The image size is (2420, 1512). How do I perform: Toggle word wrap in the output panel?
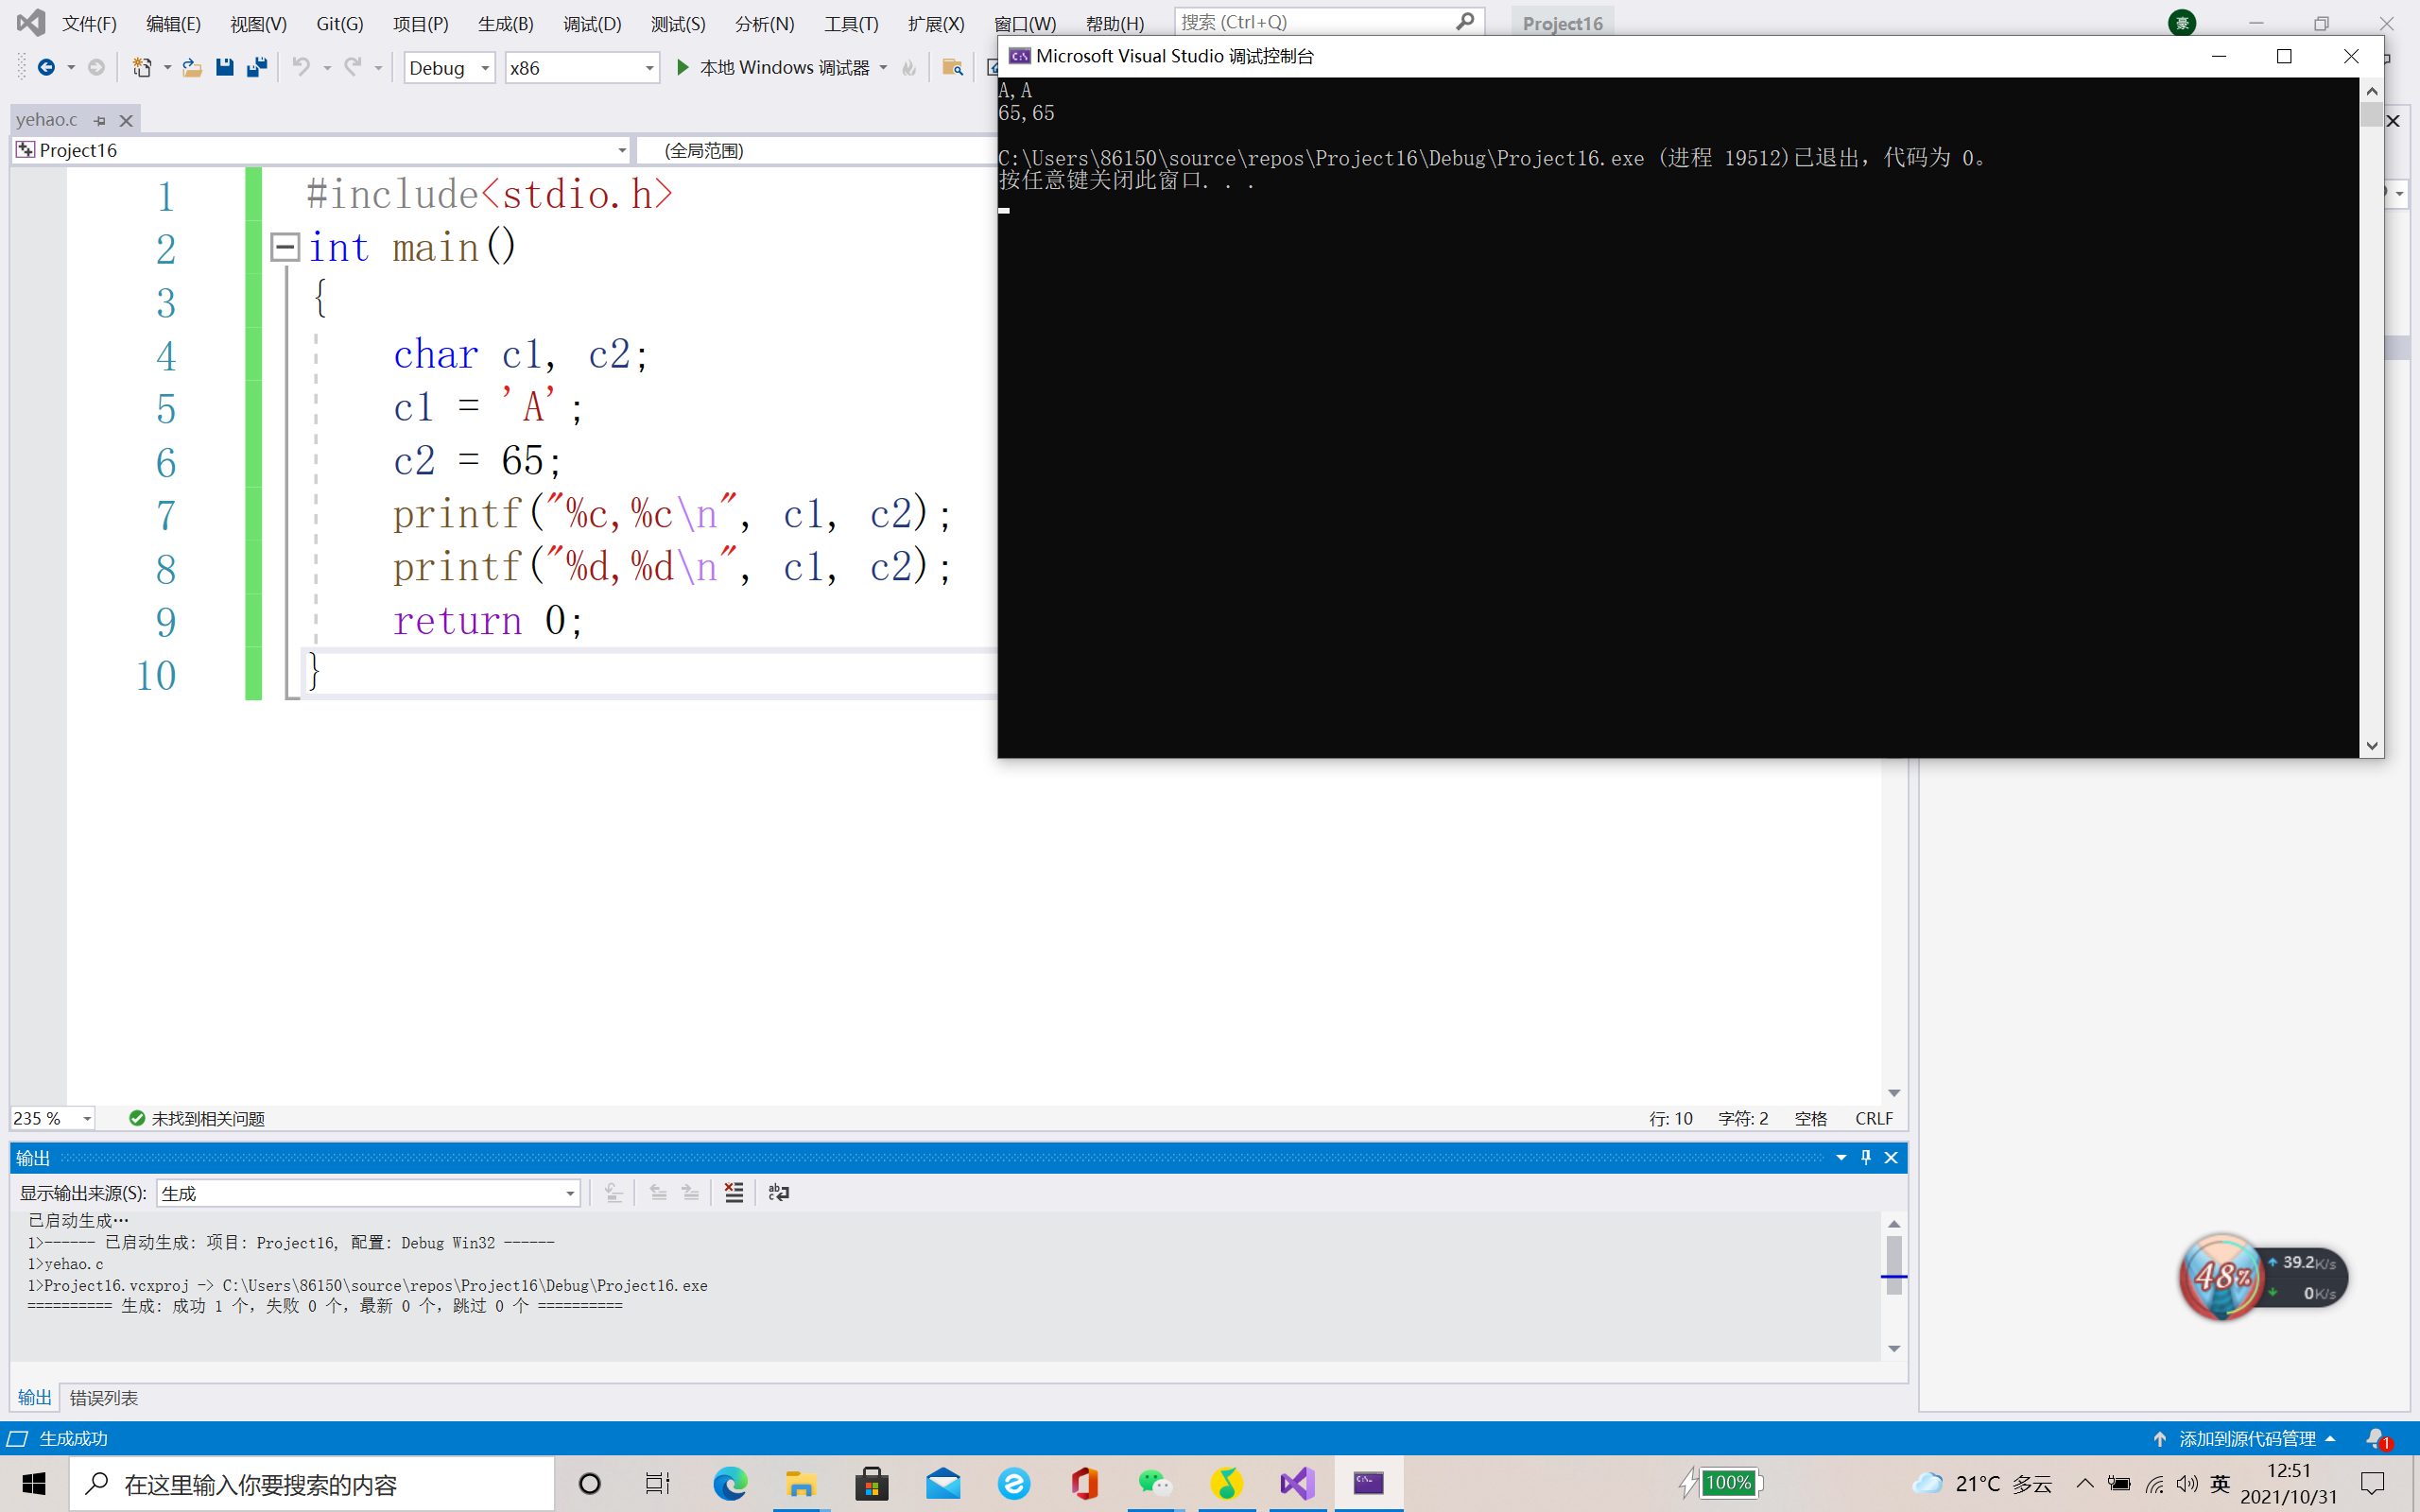click(778, 1192)
